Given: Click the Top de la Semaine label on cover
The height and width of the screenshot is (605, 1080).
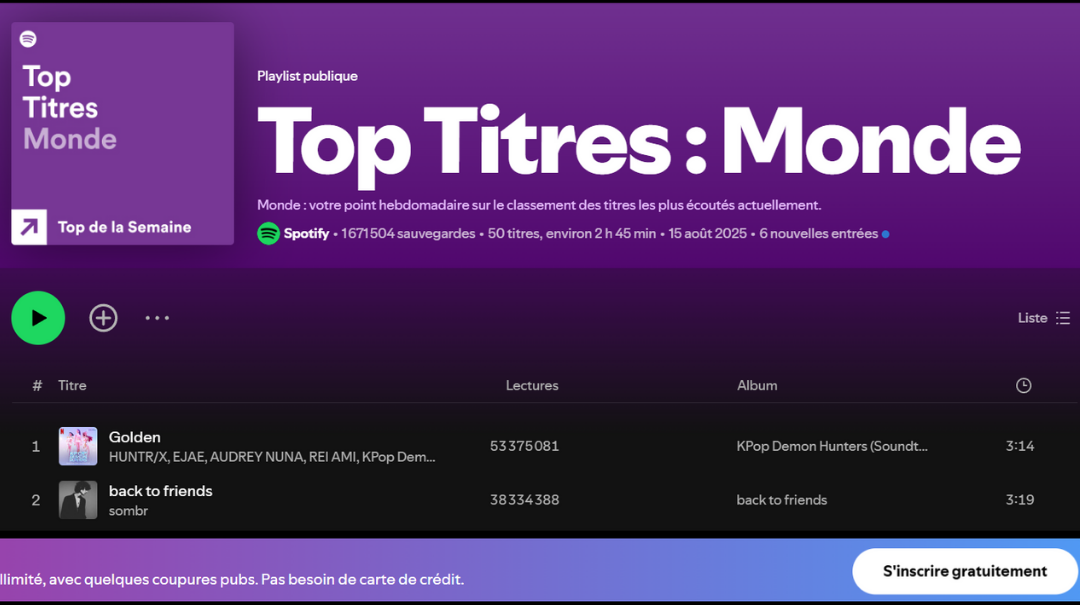Looking at the screenshot, I should (x=125, y=227).
